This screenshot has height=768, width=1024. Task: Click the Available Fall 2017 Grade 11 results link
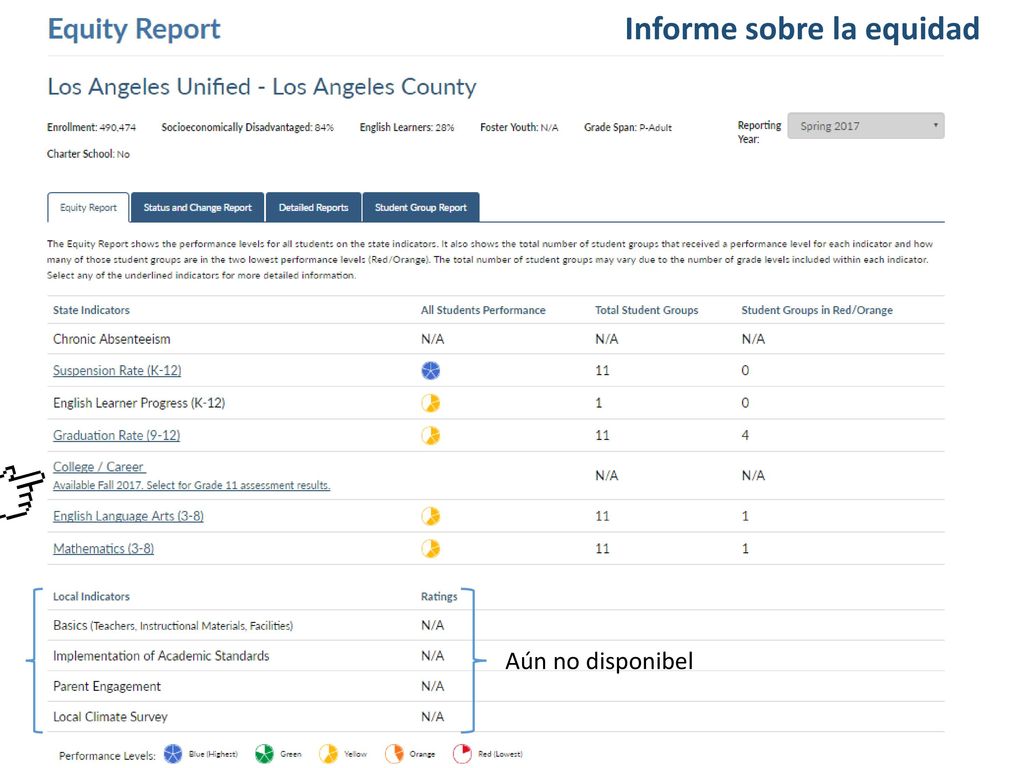[191, 485]
